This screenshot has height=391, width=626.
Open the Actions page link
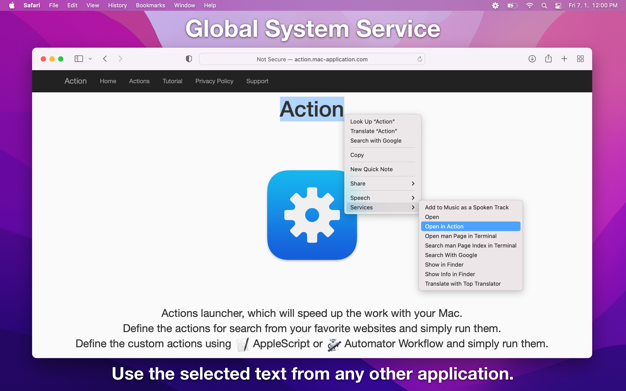(139, 81)
